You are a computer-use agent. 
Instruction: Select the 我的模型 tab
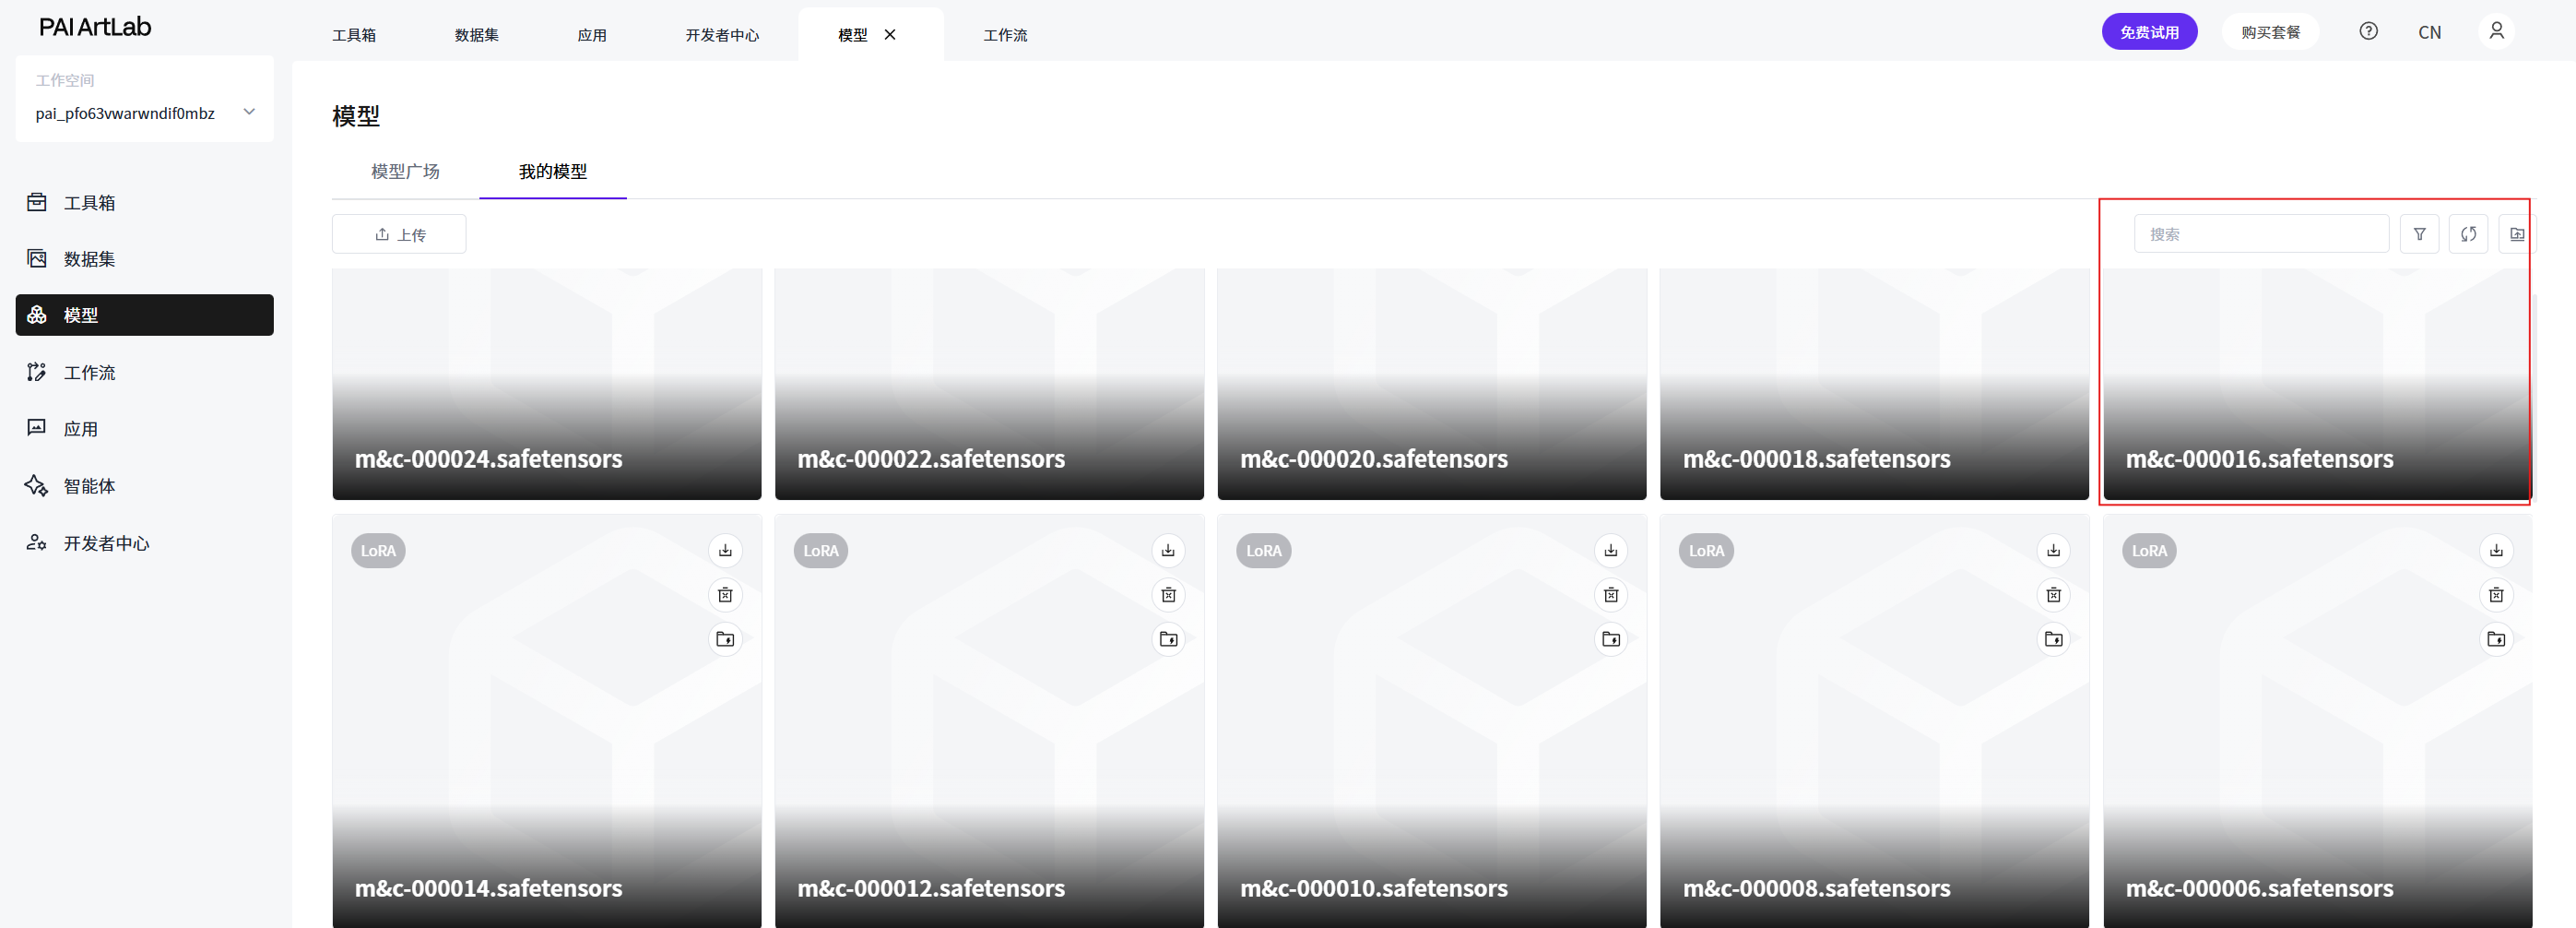pos(553,171)
